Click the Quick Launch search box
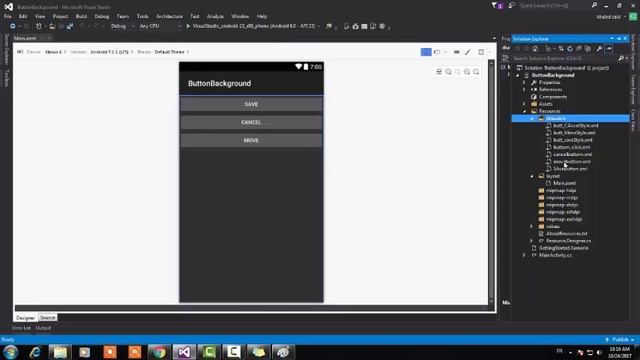Screen dimensions: 640x360 click(x=554, y=5)
